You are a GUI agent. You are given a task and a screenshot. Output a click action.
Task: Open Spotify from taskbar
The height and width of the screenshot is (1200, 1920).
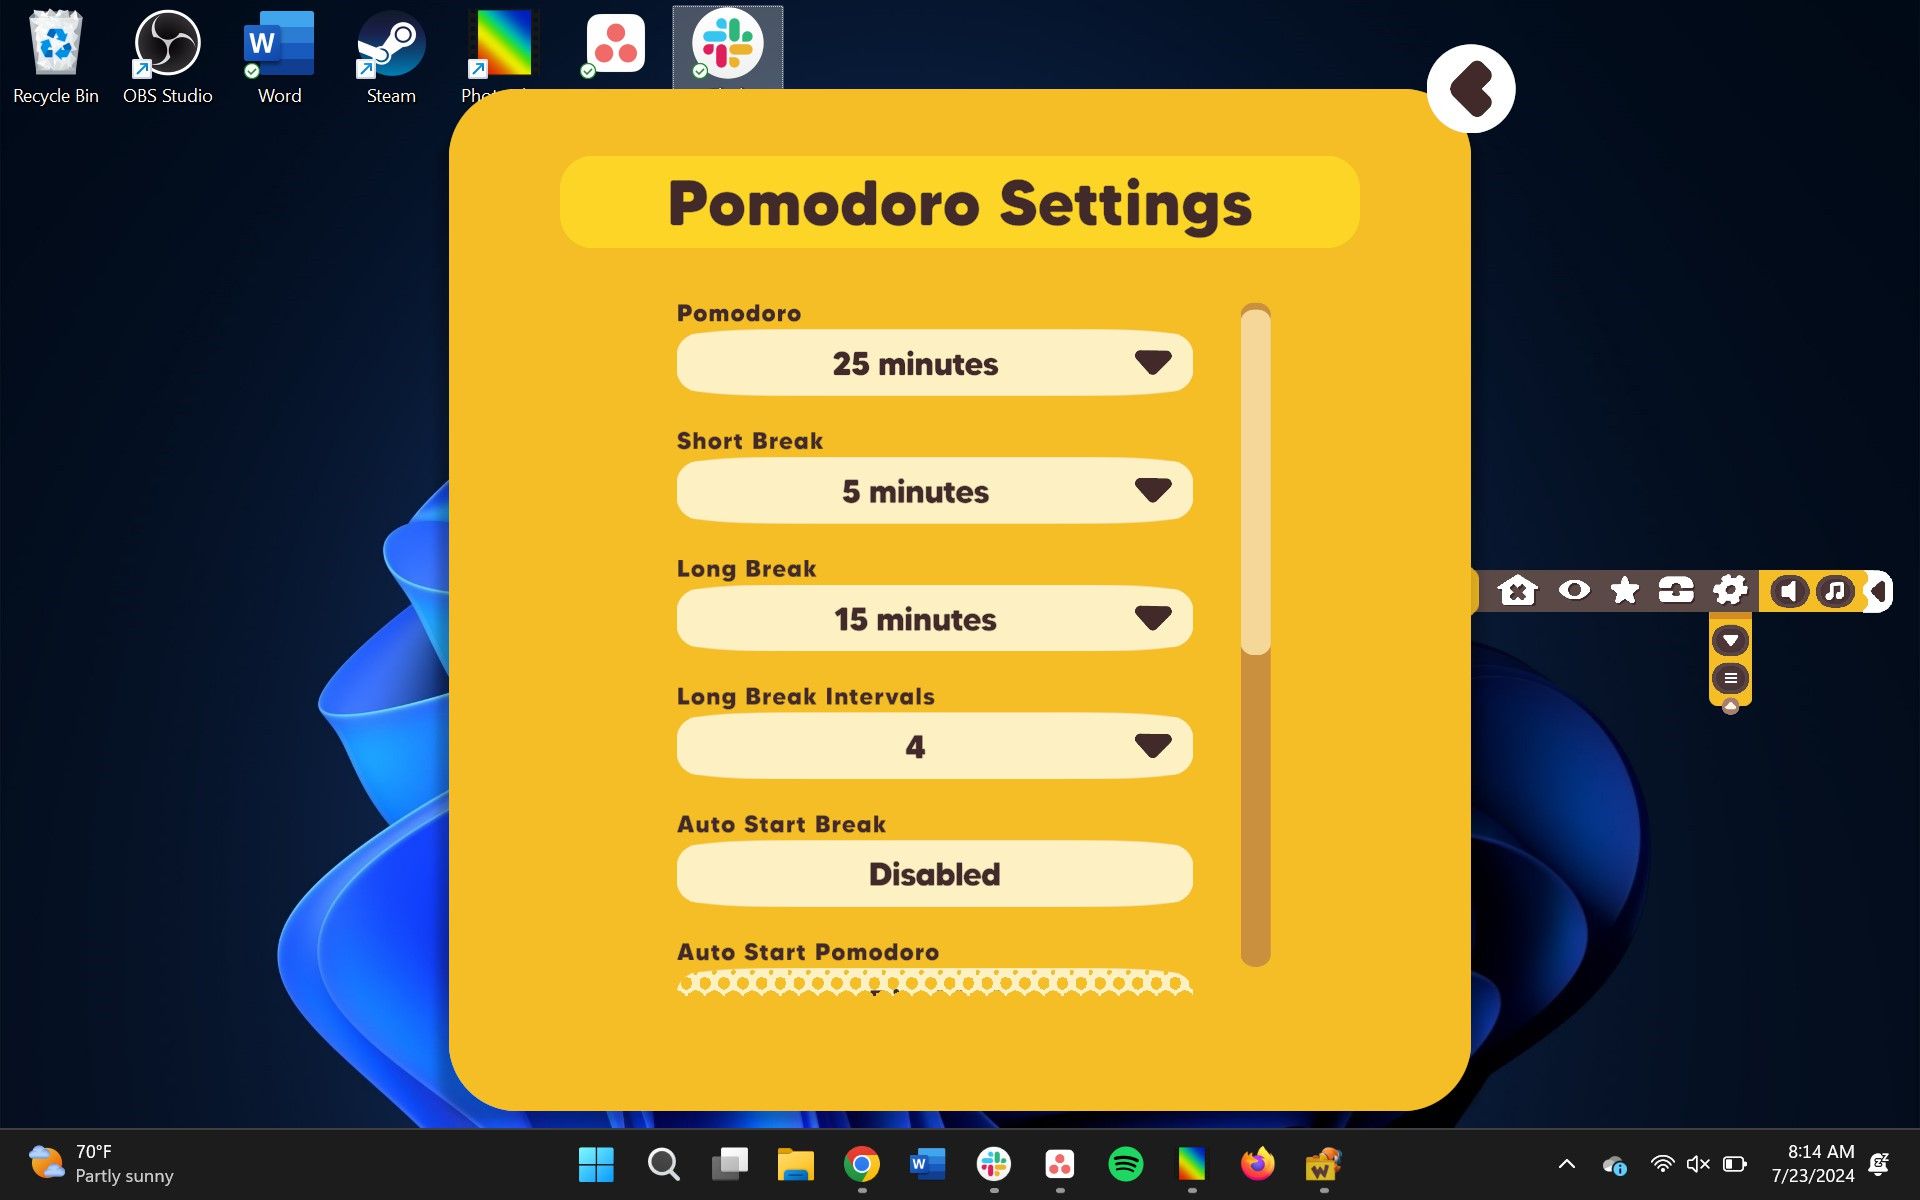coord(1127,1163)
